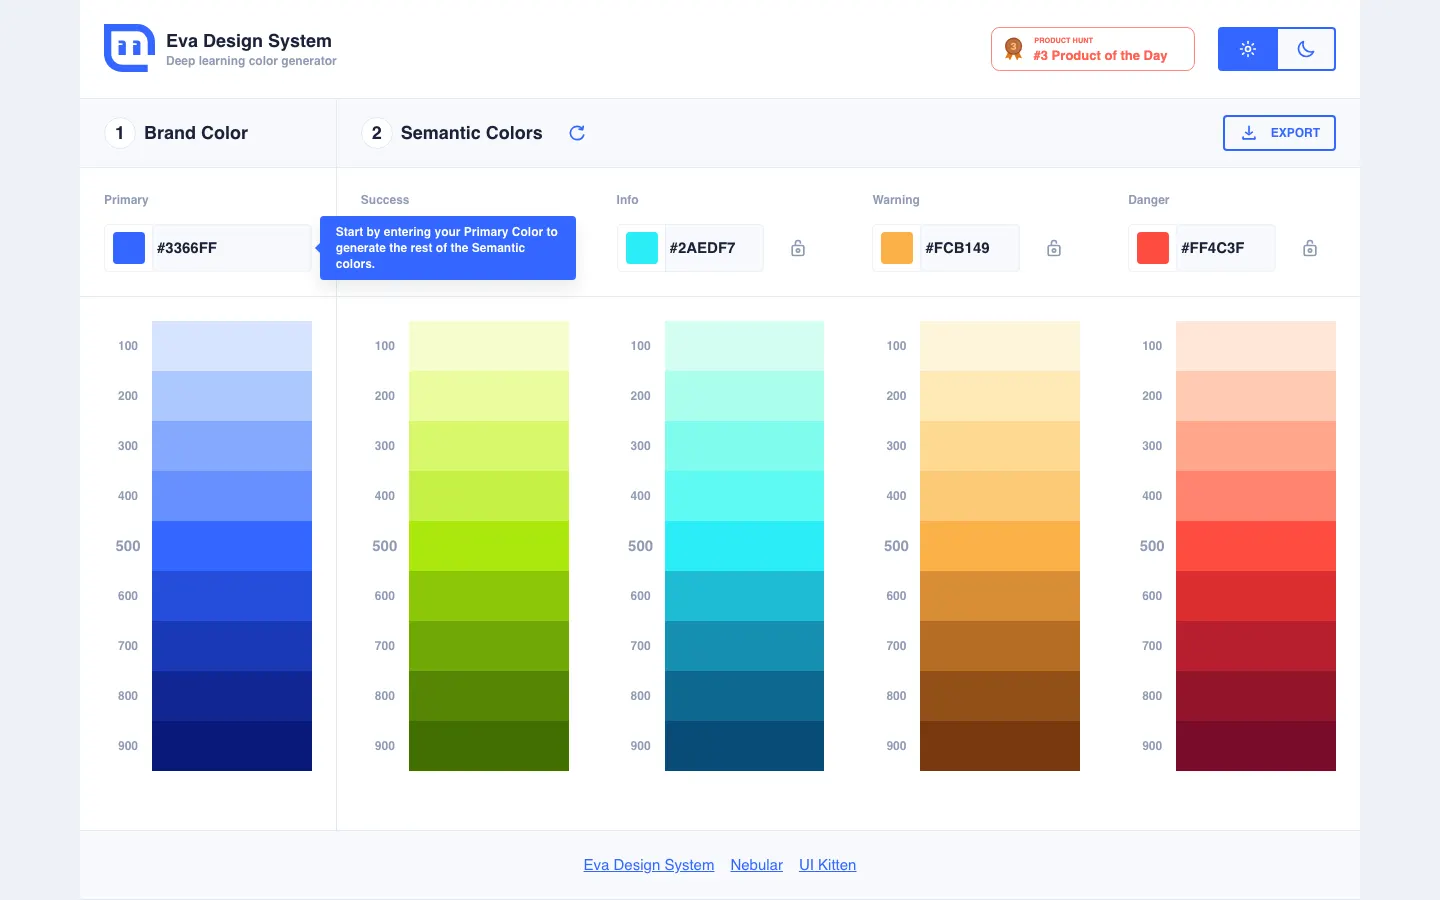Select the Info cyan color swatch
The image size is (1440, 900).
click(642, 248)
